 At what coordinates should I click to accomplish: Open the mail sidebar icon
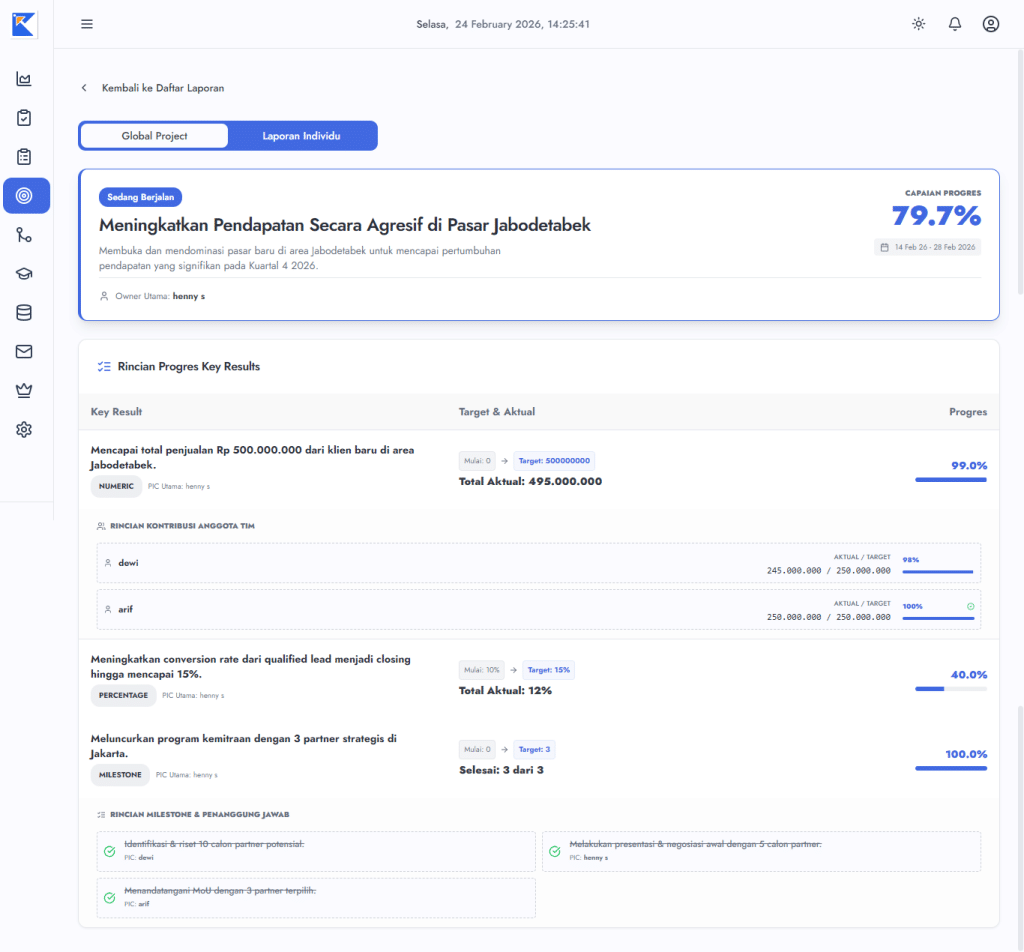pyautogui.click(x=24, y=351)
